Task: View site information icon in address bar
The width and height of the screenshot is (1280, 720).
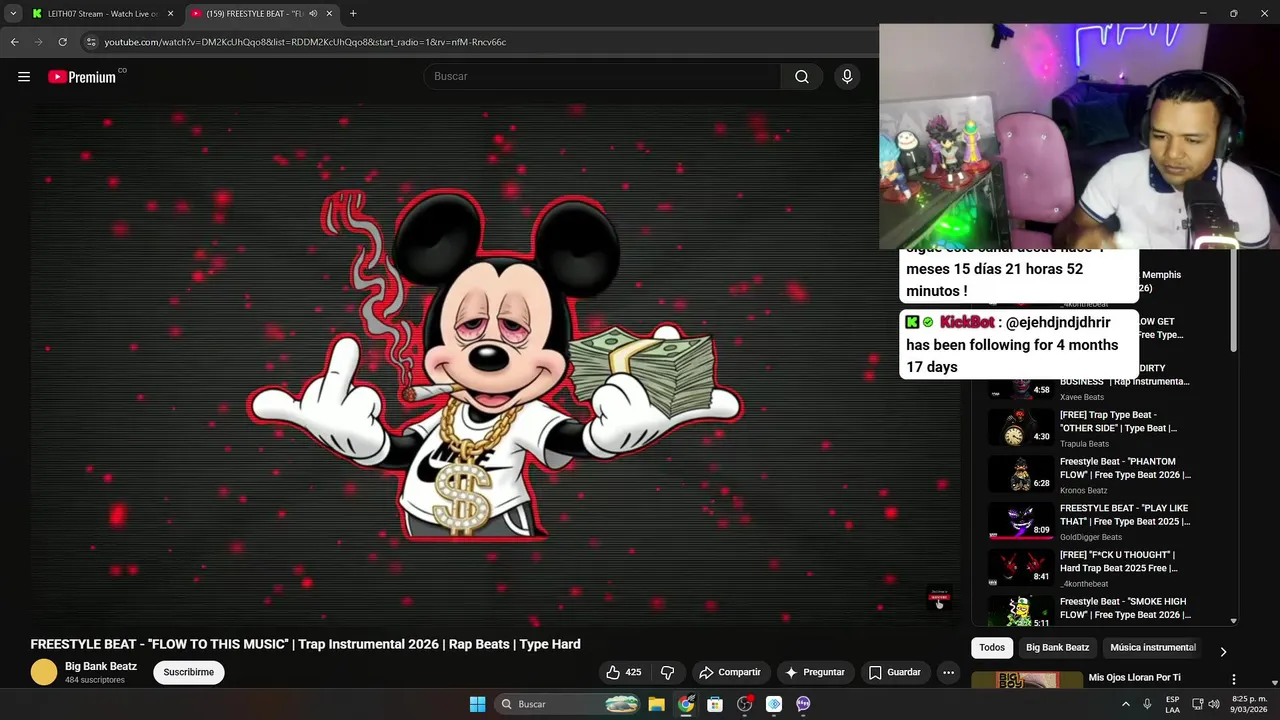Action: [x=91, y=42]
